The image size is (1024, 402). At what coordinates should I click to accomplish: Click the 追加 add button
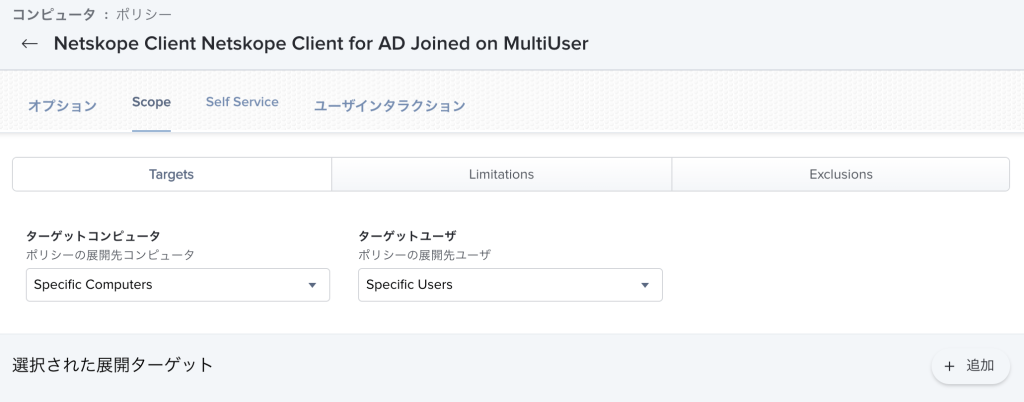pos(970,366)
